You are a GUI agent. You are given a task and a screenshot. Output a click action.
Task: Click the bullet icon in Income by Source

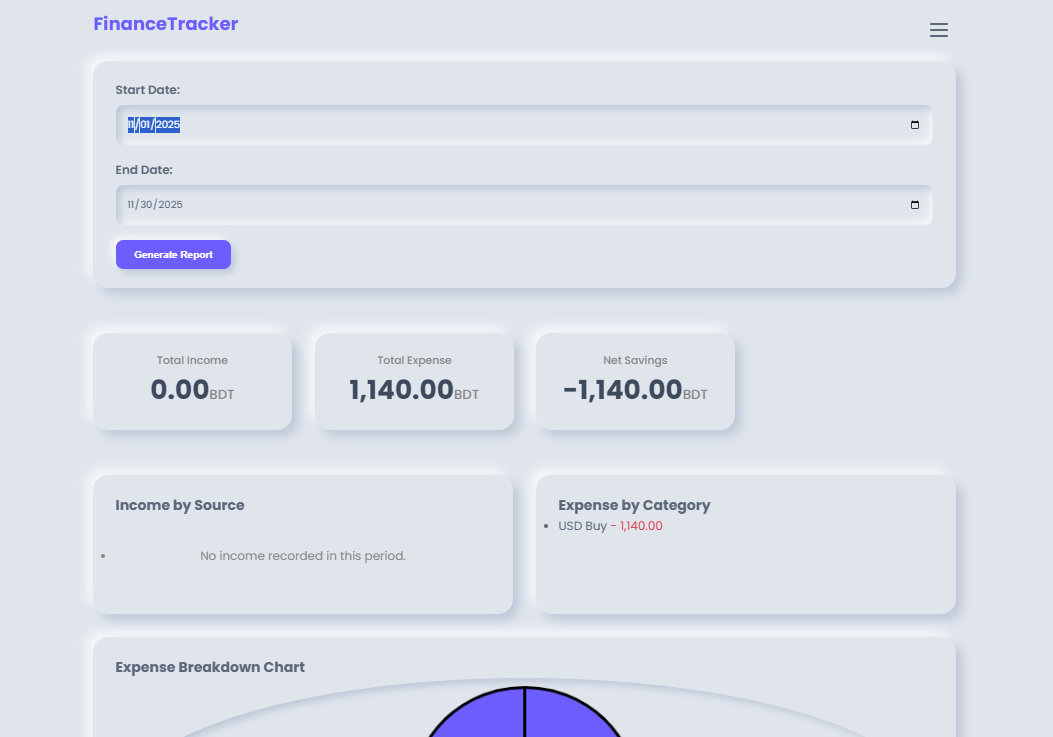point(104,556)
